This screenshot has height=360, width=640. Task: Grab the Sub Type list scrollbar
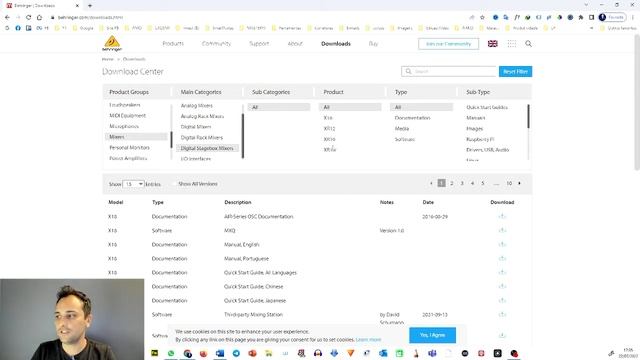pos(529,116)
